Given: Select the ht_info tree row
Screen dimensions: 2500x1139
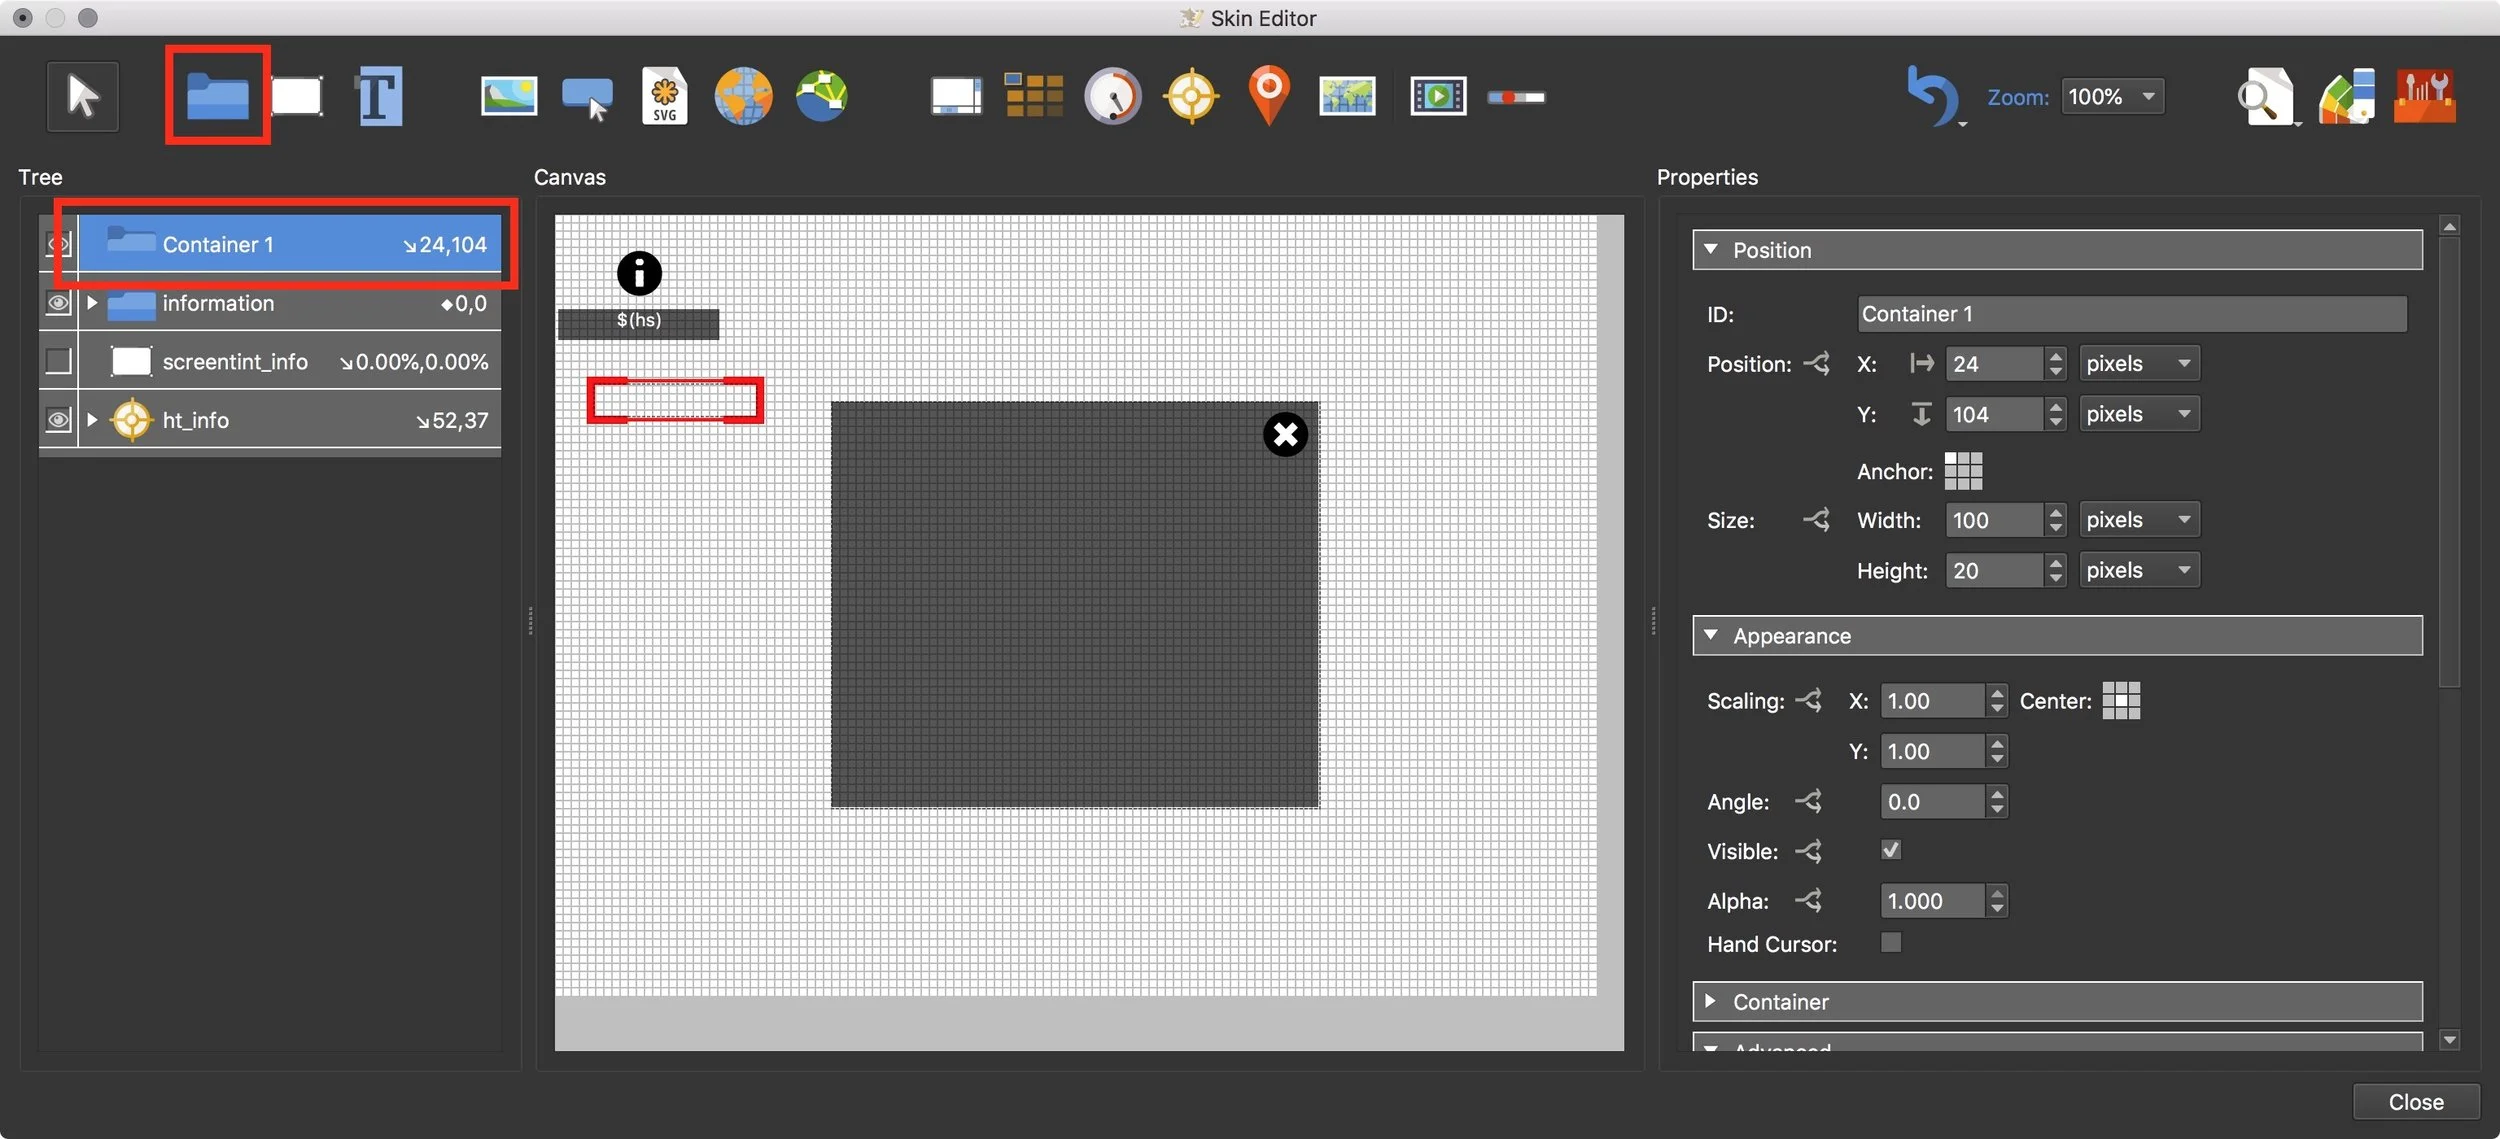Looking at the screenshot, I should (x=290, y=420).
